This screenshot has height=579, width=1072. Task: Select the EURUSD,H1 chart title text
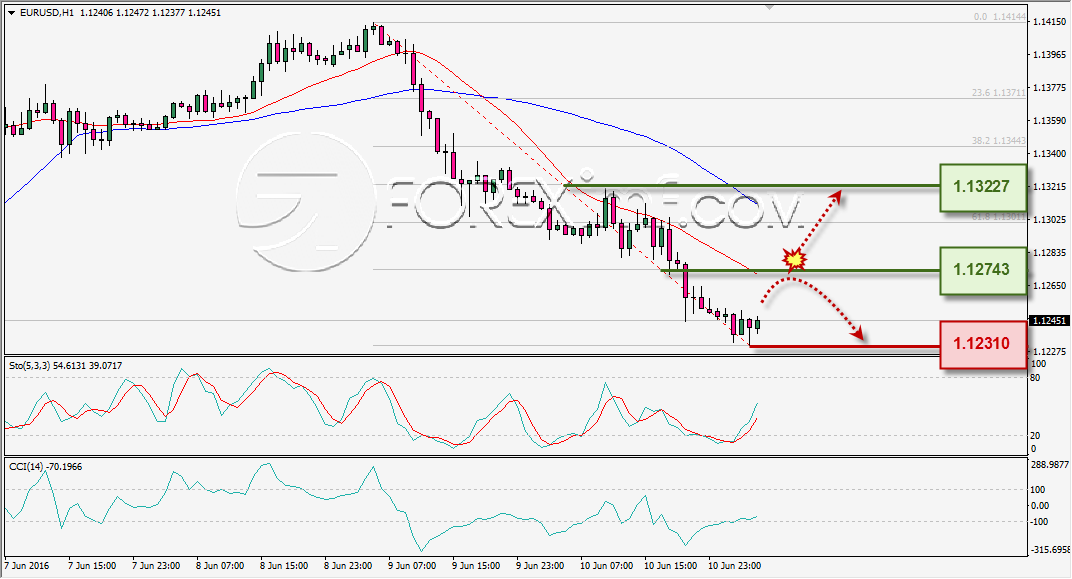(48, 12)
